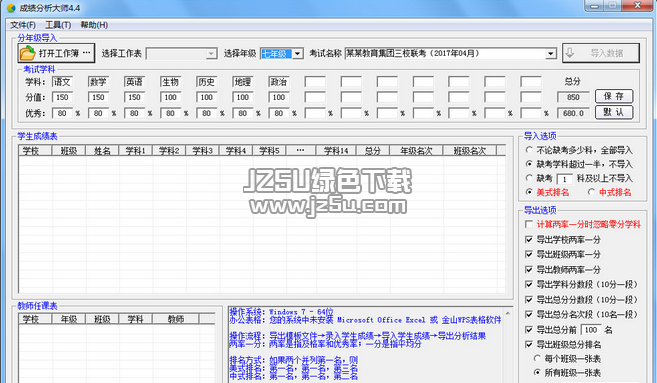Click the import data down-arrow icon
The image size is (657, 383).
point(570,53)
